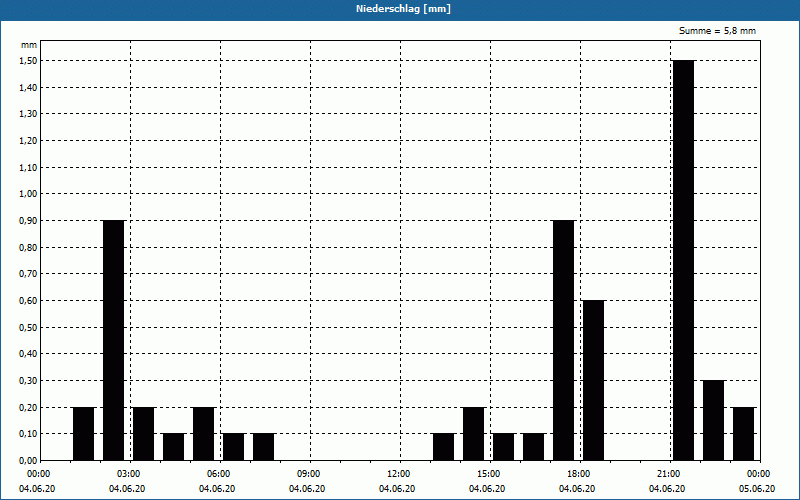800x500 pixels.
Task: Select the 1,10 y-axis value
Action: [28, 167]
